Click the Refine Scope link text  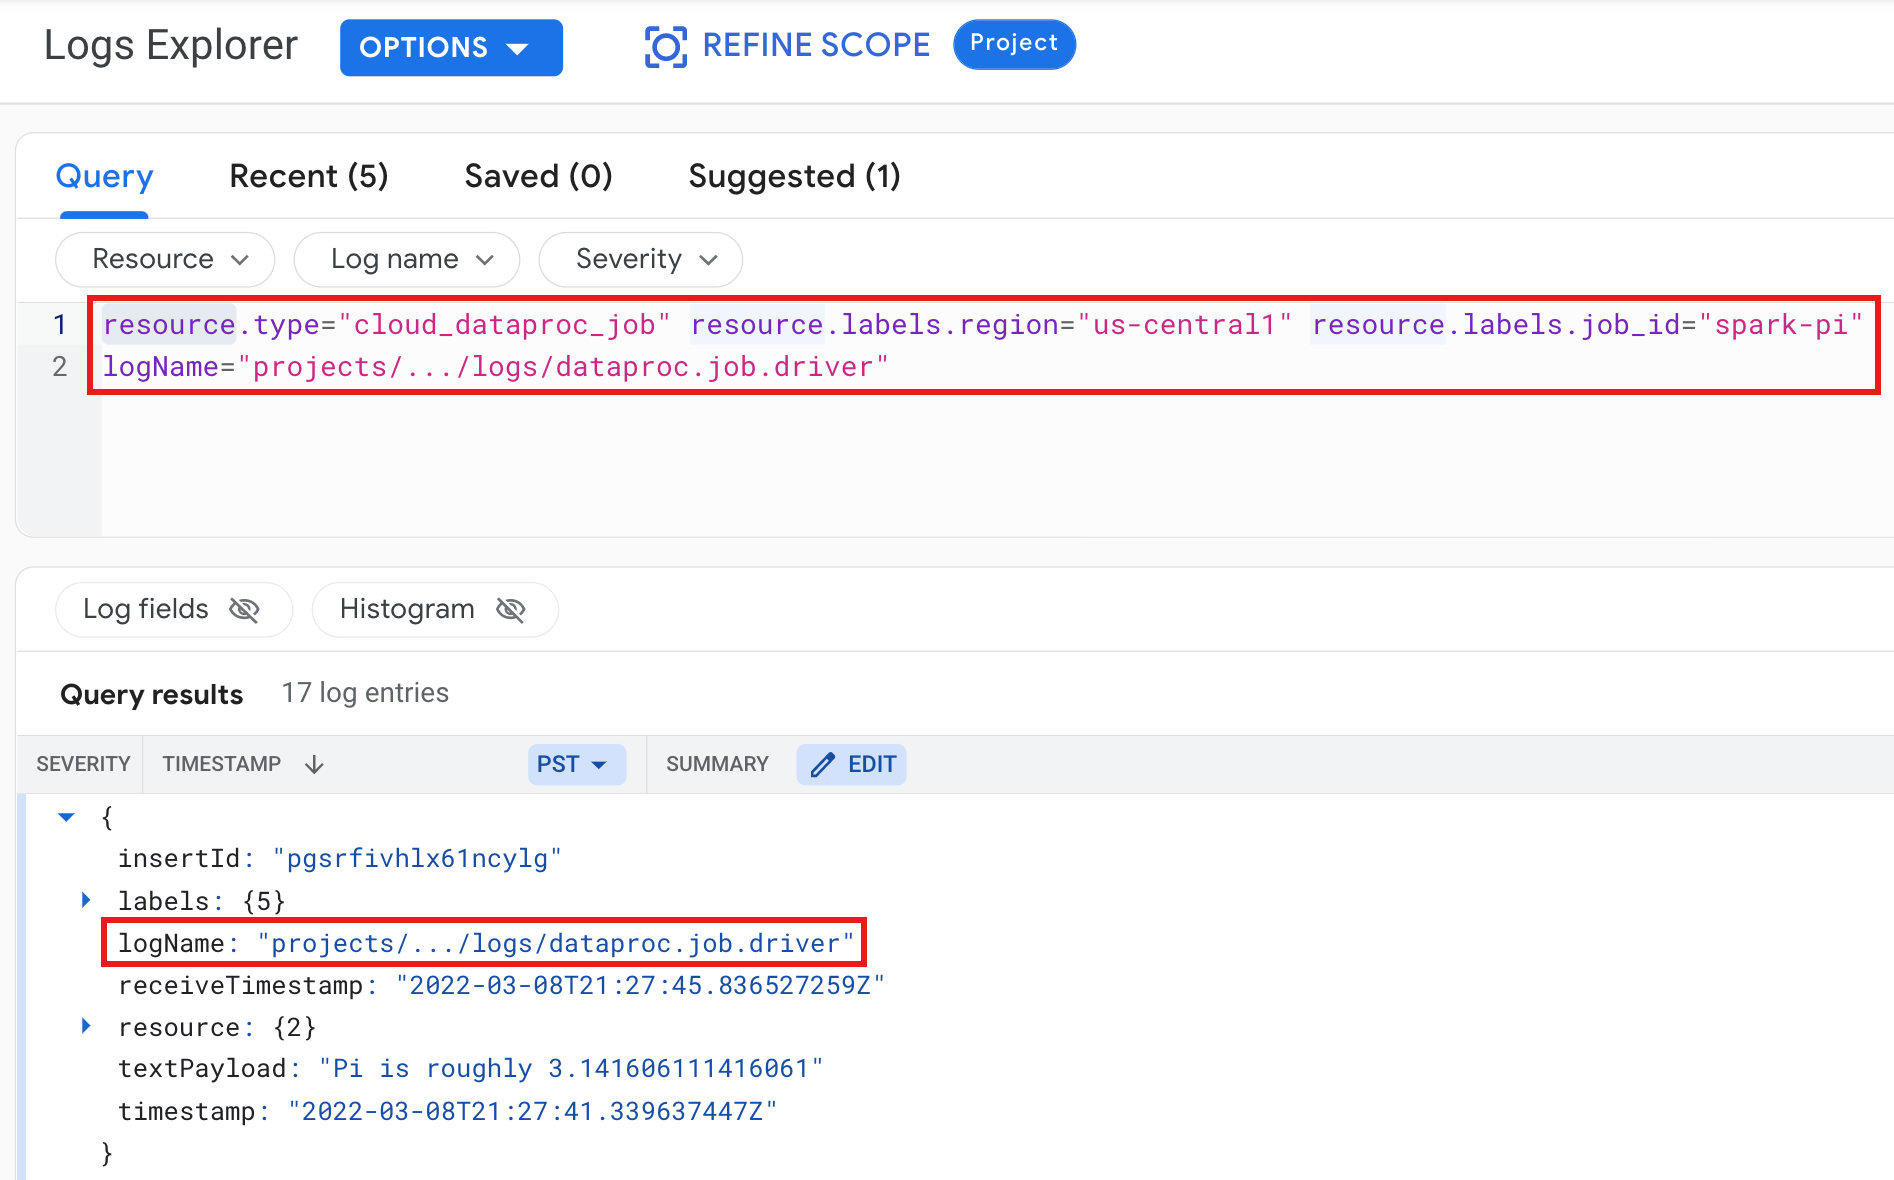pyautogui.click(x=816, y=45)
